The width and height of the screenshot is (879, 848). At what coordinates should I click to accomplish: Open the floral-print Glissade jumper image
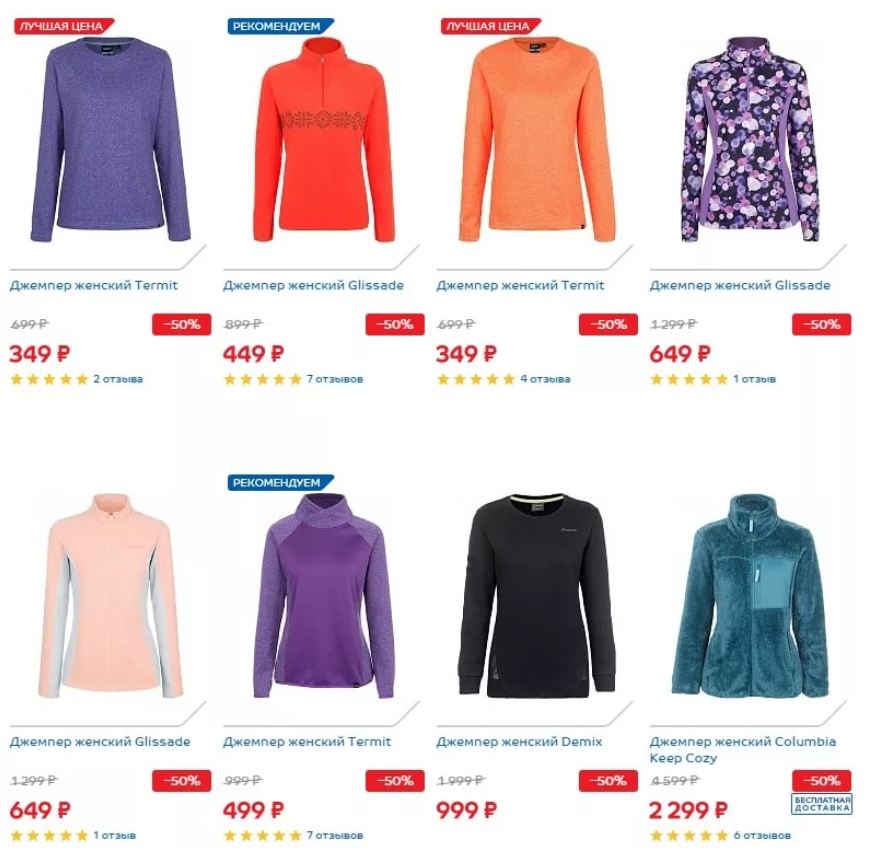point(750,140)
